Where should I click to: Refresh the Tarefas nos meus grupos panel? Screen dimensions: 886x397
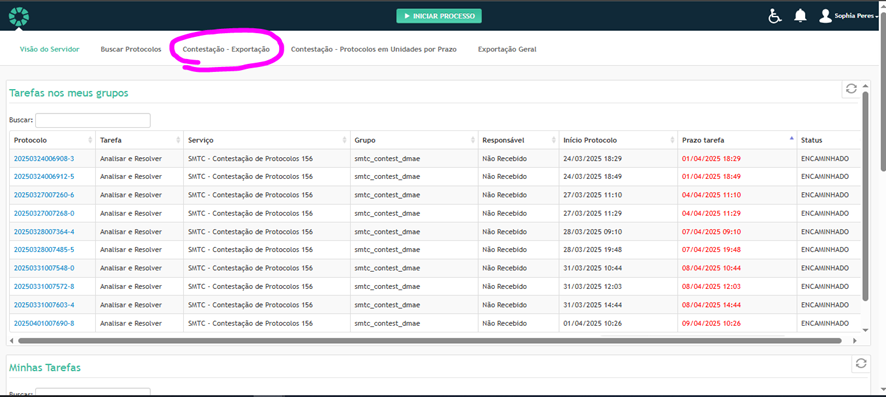point(851,89)
